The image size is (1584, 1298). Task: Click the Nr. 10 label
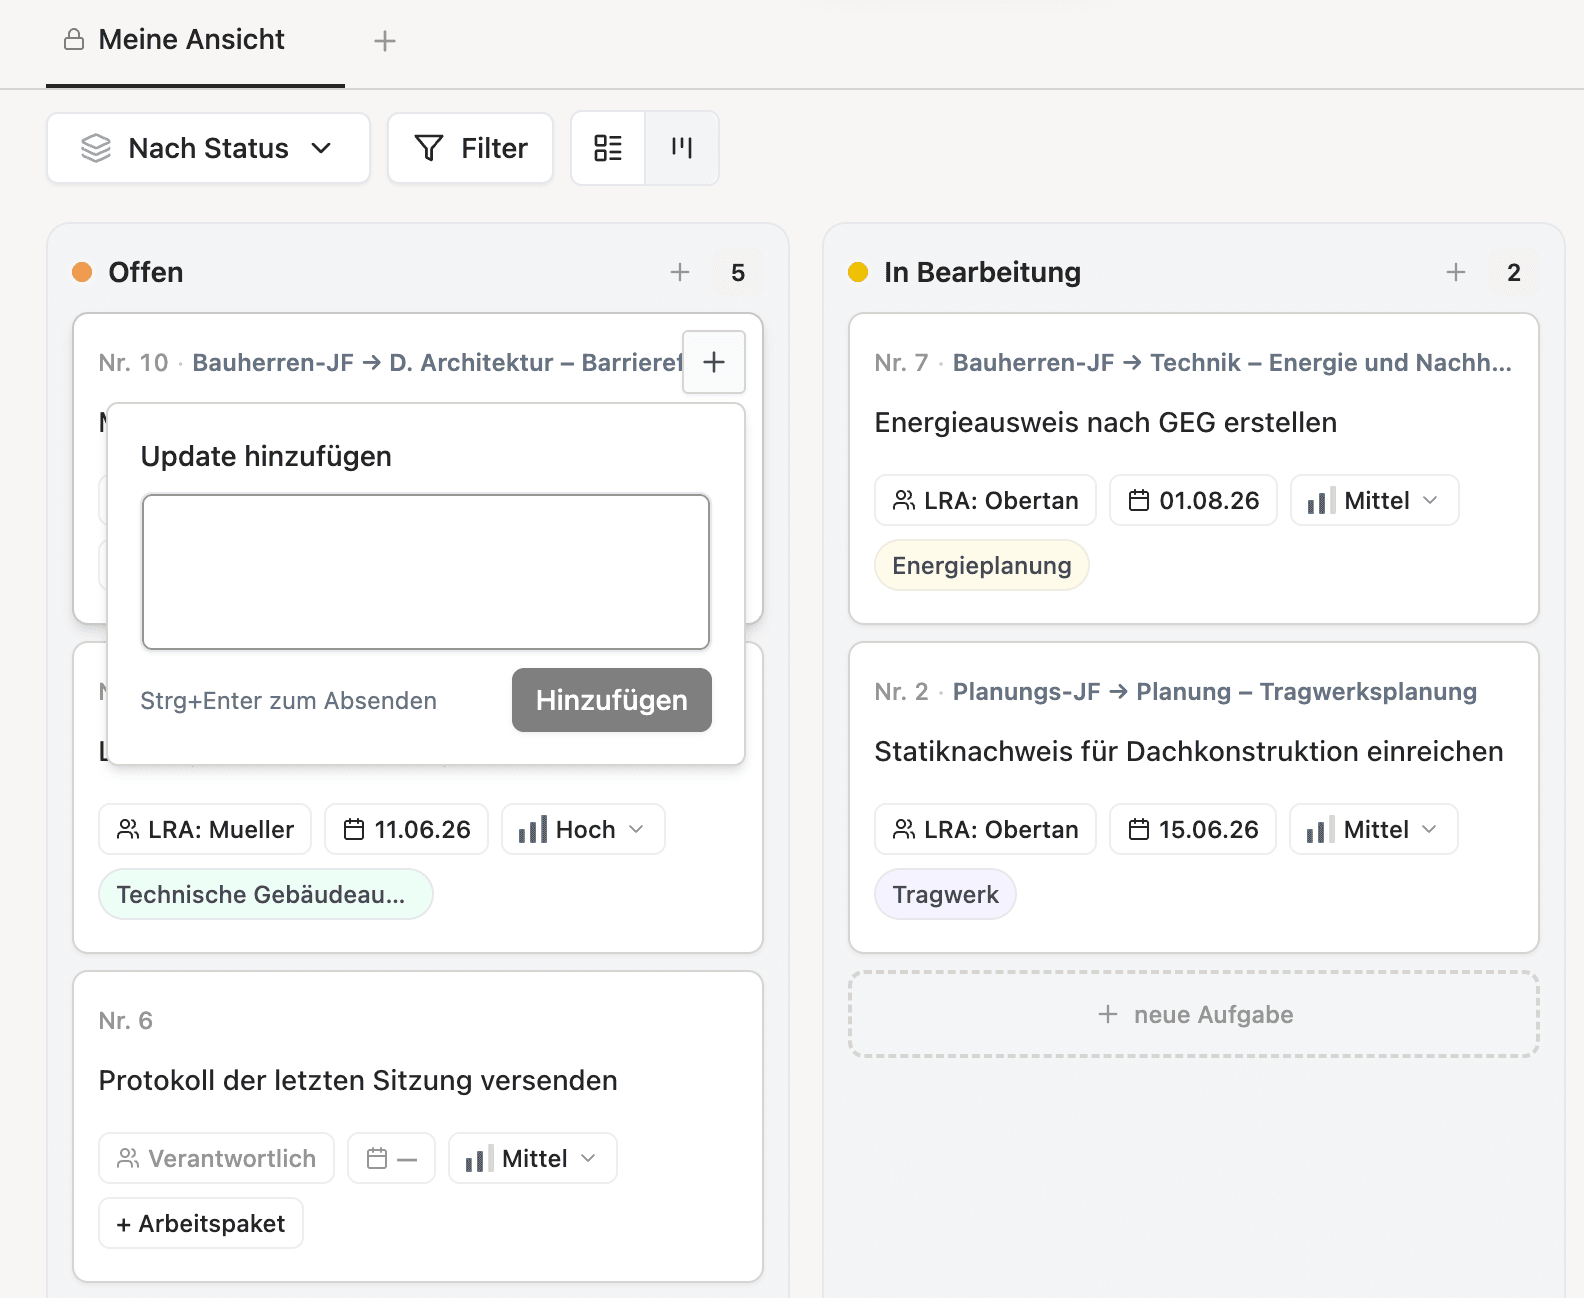tap(133, 362)
